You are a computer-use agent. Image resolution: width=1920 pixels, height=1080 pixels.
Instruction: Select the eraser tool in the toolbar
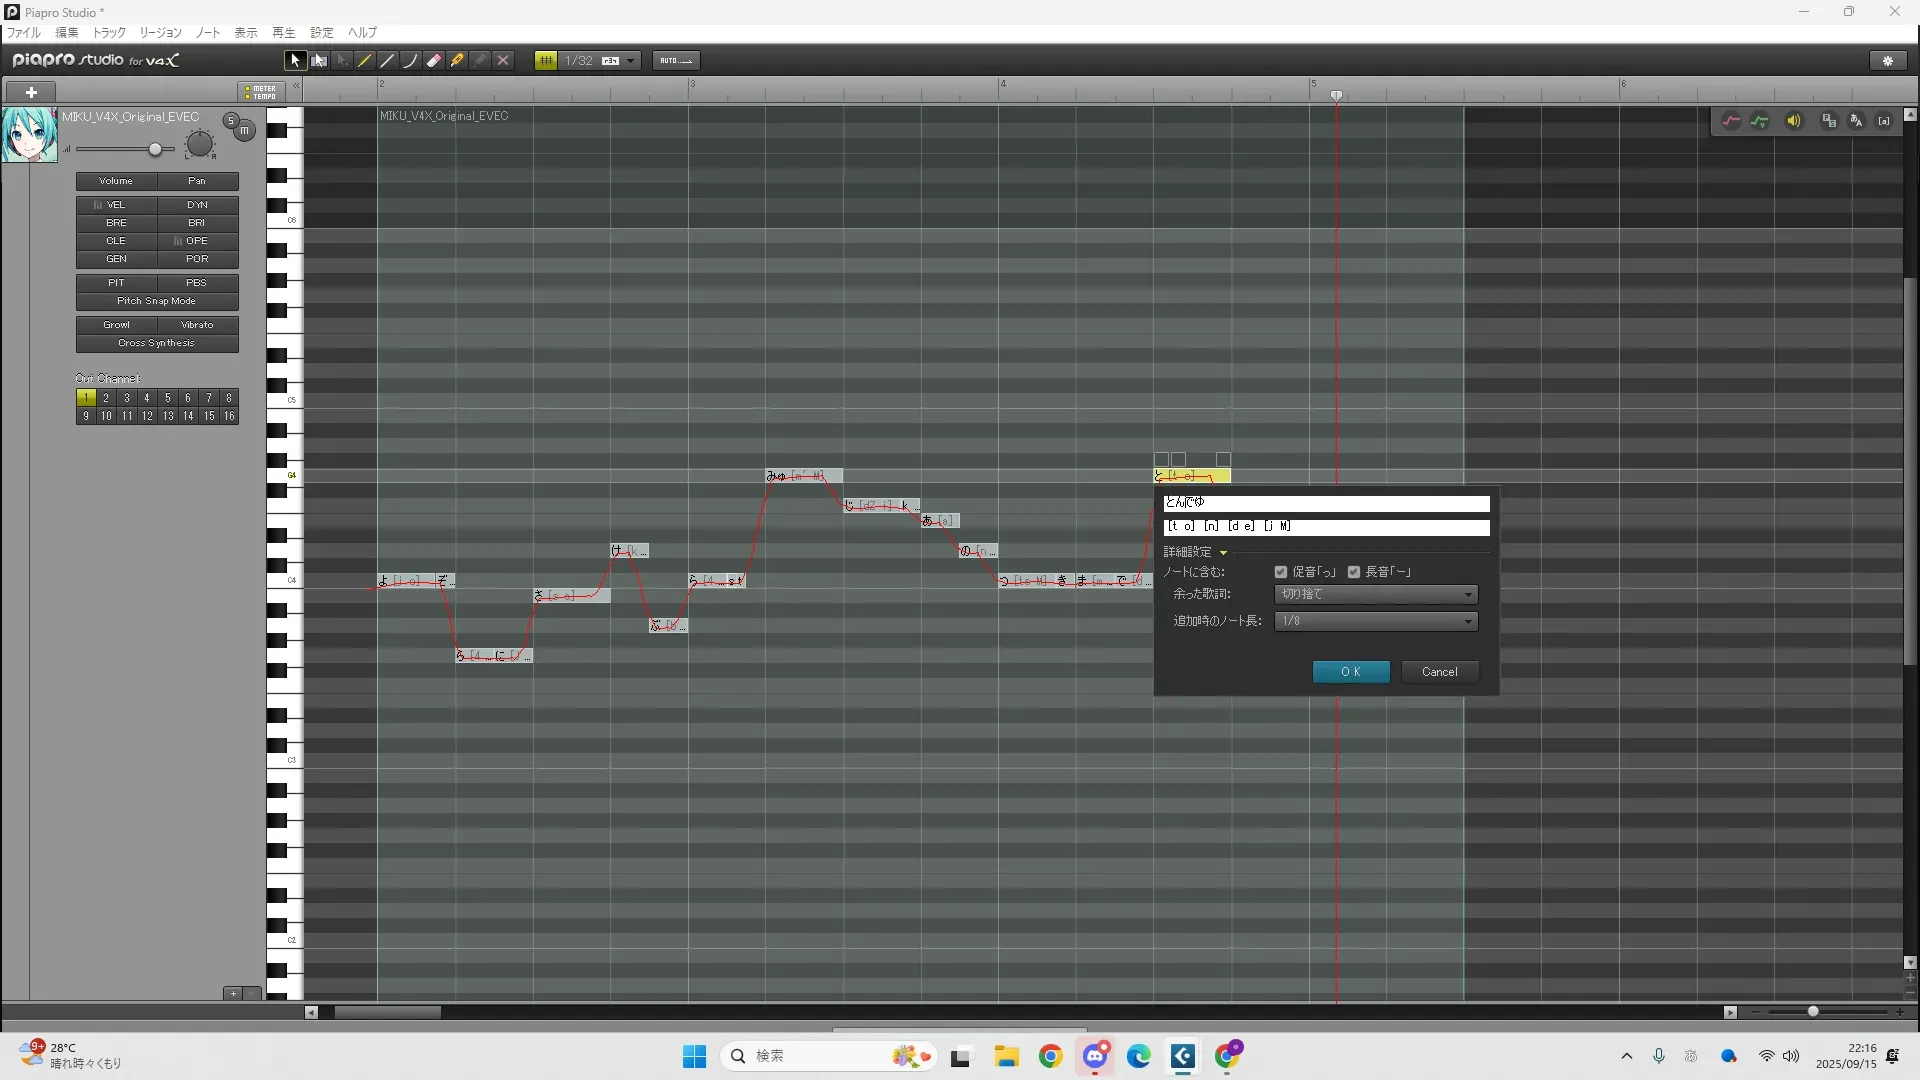pos(434,61)
